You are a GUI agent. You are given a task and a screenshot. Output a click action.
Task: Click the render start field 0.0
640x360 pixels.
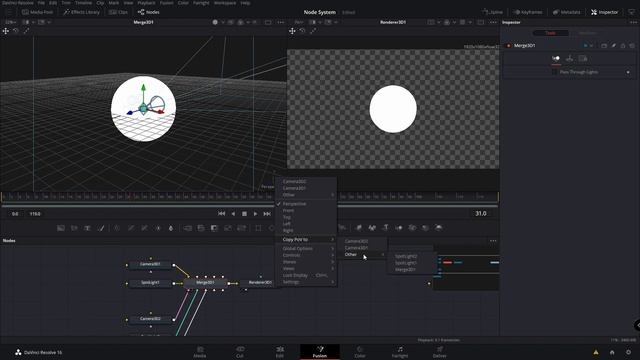click(15, 214)
